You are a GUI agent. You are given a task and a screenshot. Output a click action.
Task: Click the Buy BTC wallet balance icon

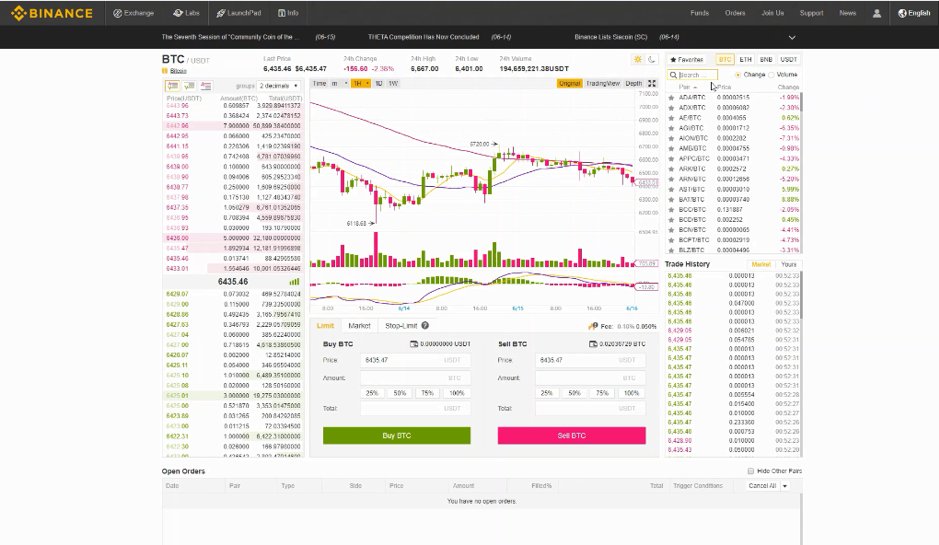coord(414,344)
